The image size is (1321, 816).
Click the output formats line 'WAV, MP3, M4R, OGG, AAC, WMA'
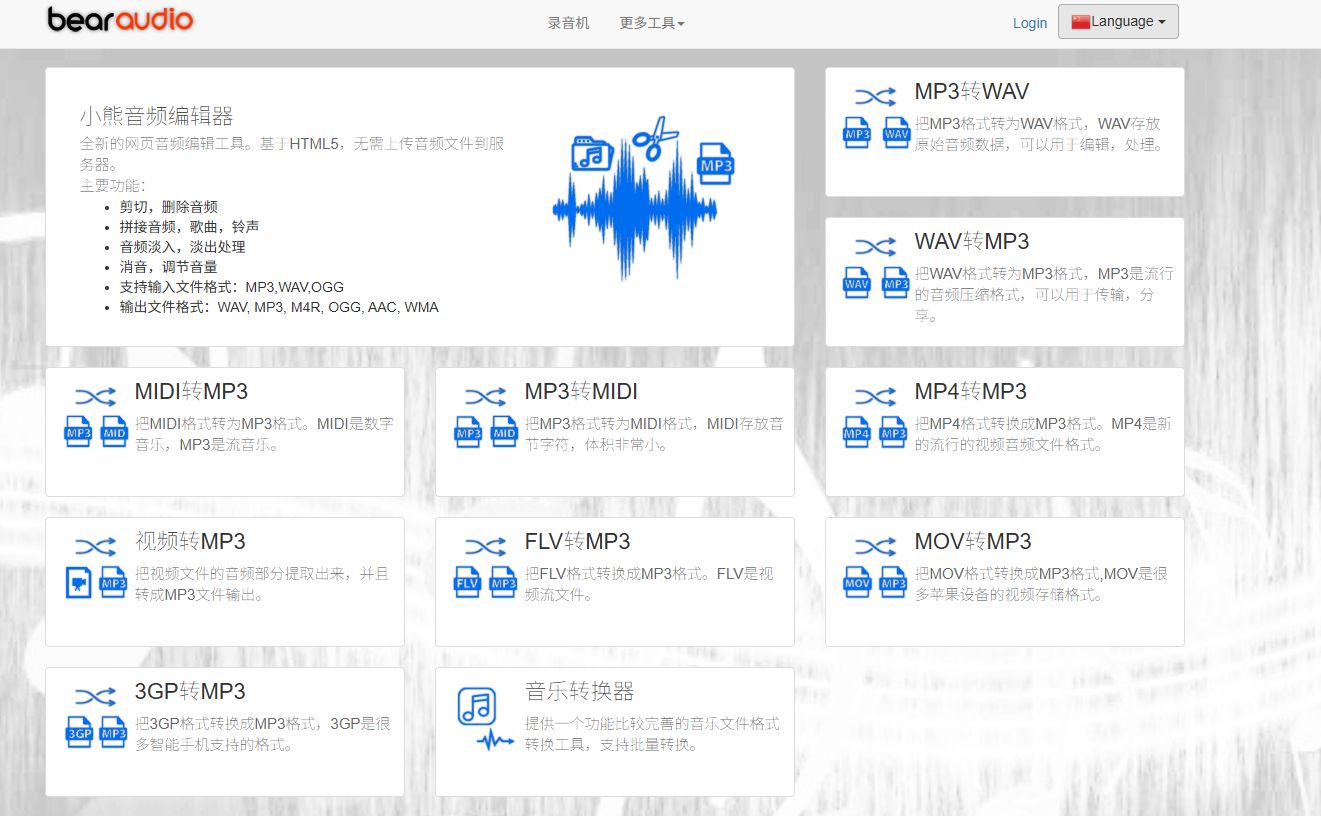click(328, 307)
